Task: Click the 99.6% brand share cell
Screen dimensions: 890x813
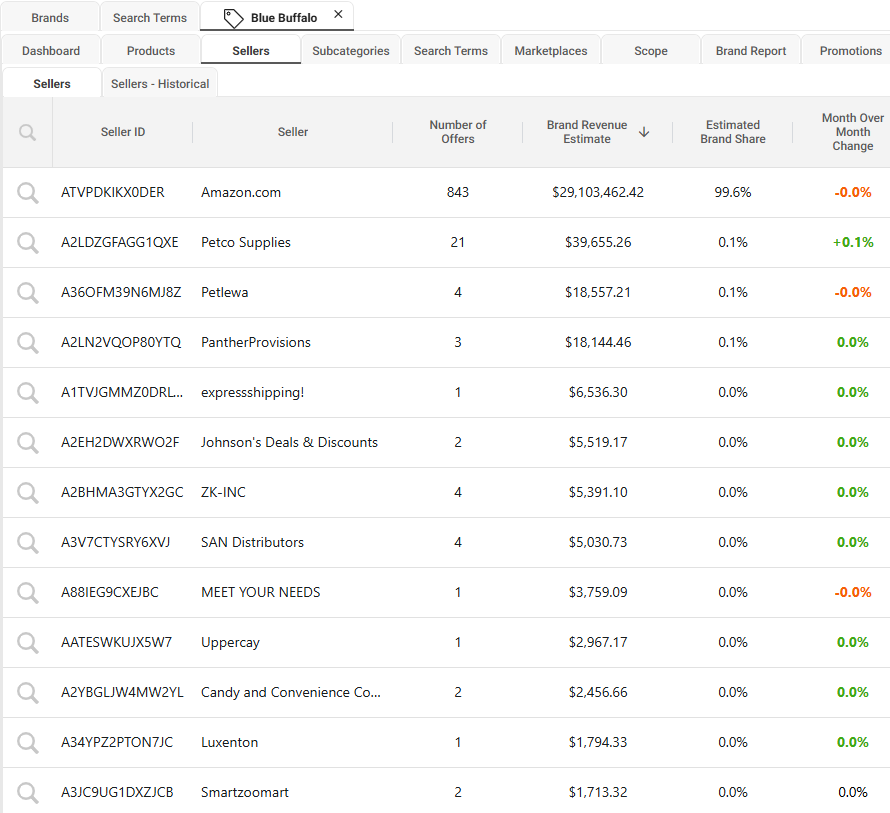Action: [733, 192]
